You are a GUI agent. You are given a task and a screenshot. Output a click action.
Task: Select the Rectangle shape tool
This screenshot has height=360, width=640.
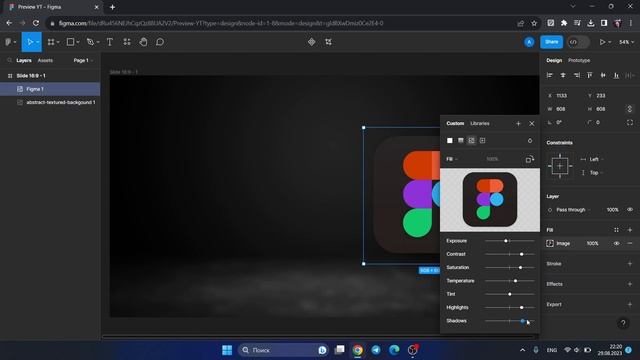(x=70, y=42)
